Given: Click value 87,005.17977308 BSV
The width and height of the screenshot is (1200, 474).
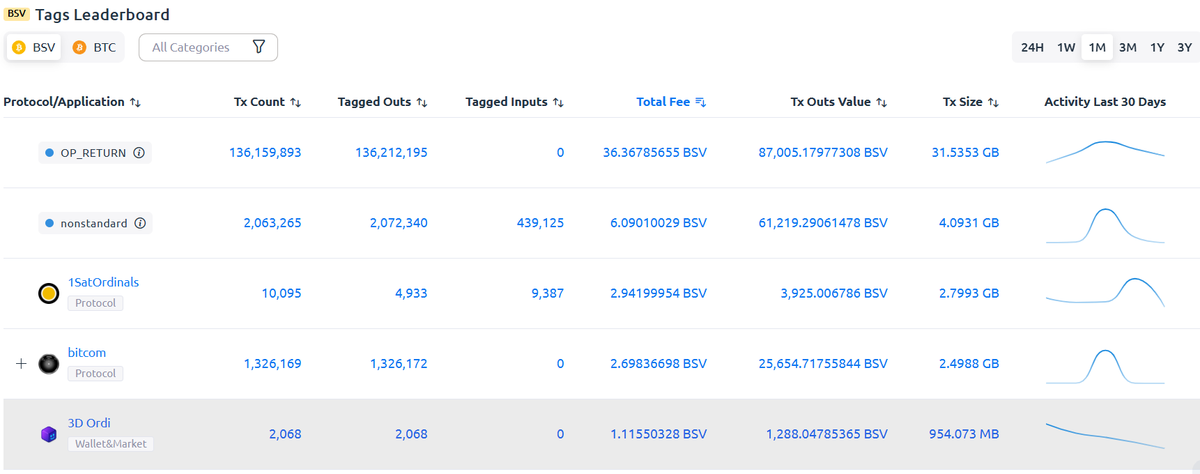Looking at the screenshot, I should pos(823,152).
